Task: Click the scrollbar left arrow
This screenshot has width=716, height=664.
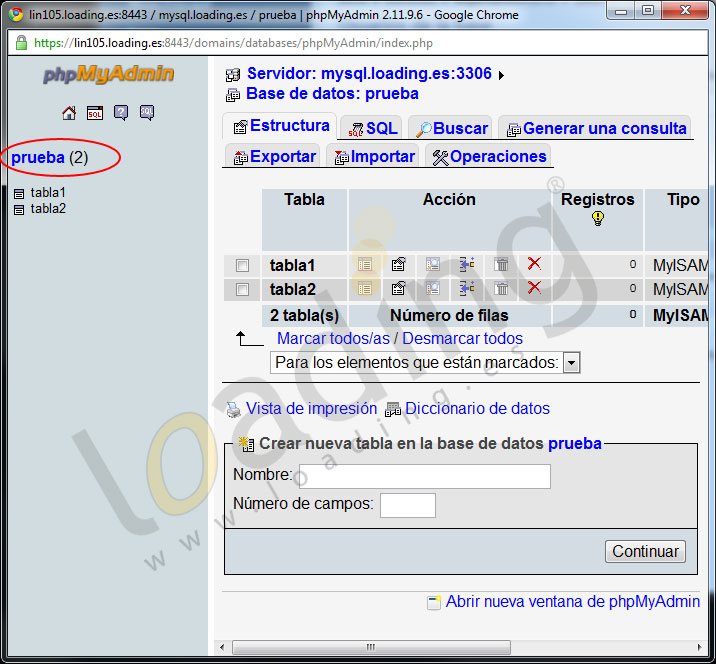Action: [x=222, y=647]
